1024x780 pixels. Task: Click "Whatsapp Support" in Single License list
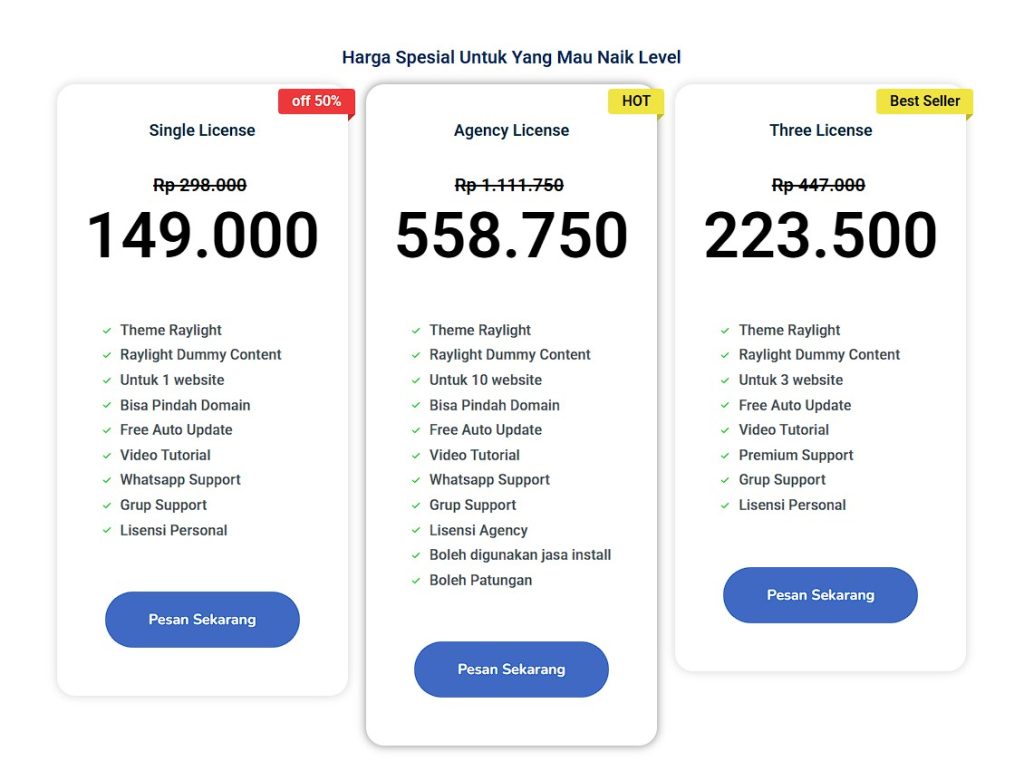coord(180,480)
